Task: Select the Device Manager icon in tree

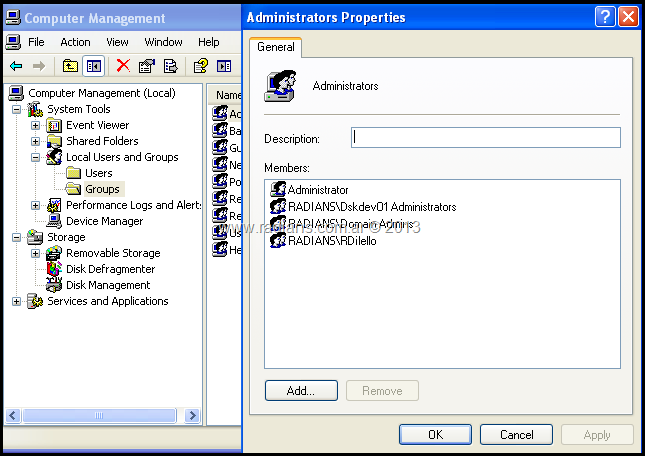Action: [x=55, y=221]
